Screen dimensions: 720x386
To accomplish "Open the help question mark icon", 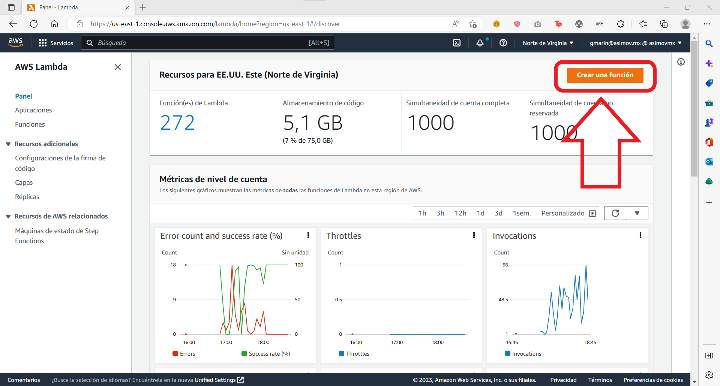I will (x=503, y=43).
